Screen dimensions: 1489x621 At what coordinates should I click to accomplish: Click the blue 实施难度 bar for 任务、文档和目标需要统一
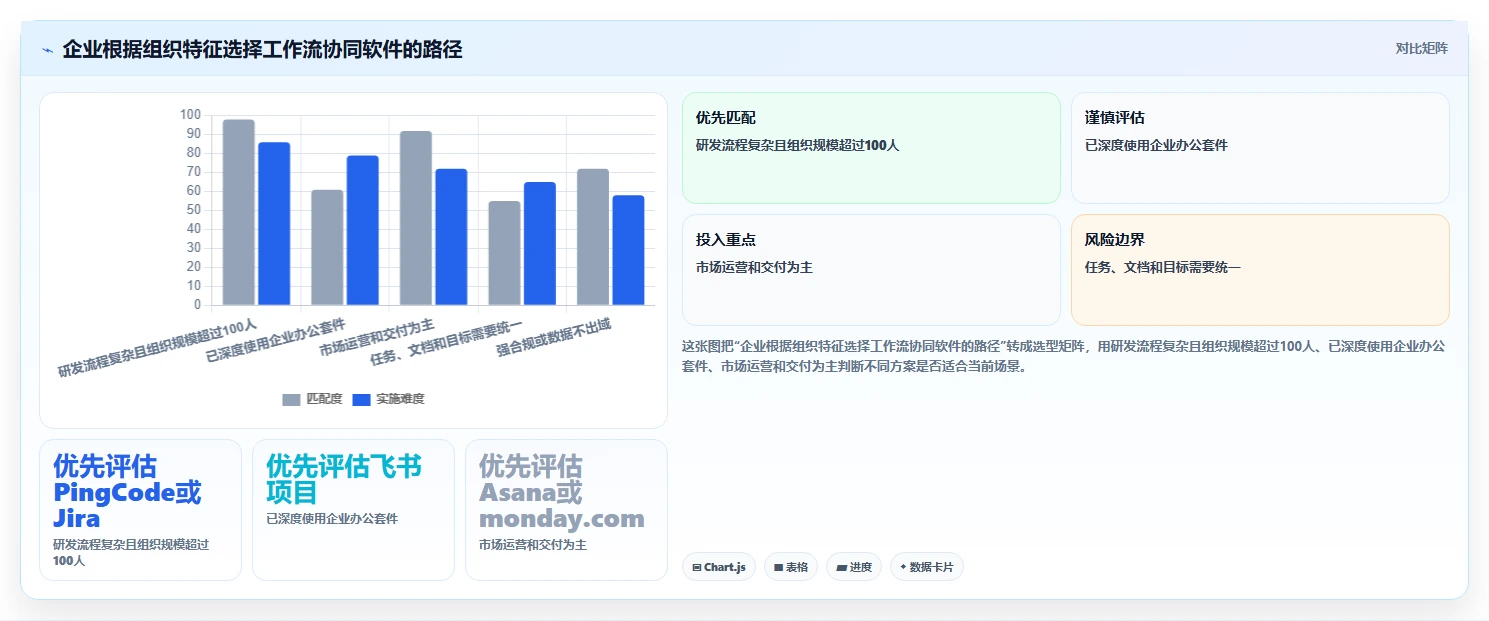pos(540,243)
